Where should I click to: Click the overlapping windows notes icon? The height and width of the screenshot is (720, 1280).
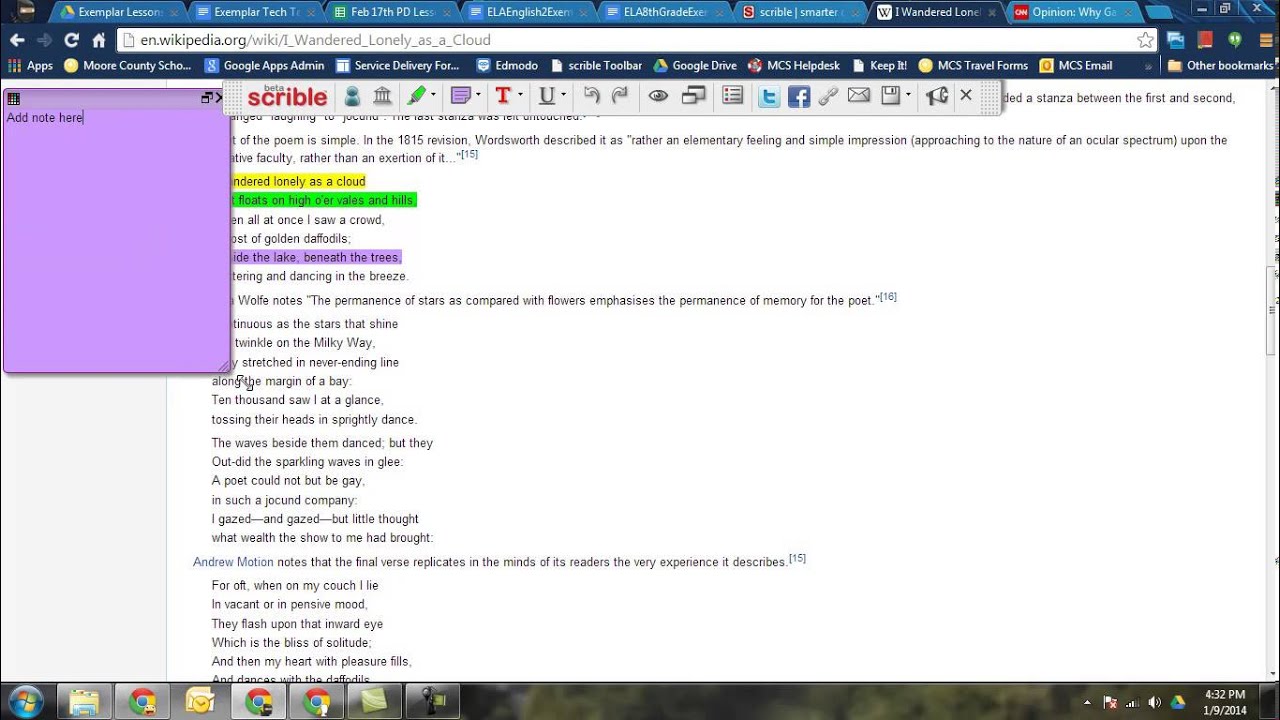click(x=694, y=96)
